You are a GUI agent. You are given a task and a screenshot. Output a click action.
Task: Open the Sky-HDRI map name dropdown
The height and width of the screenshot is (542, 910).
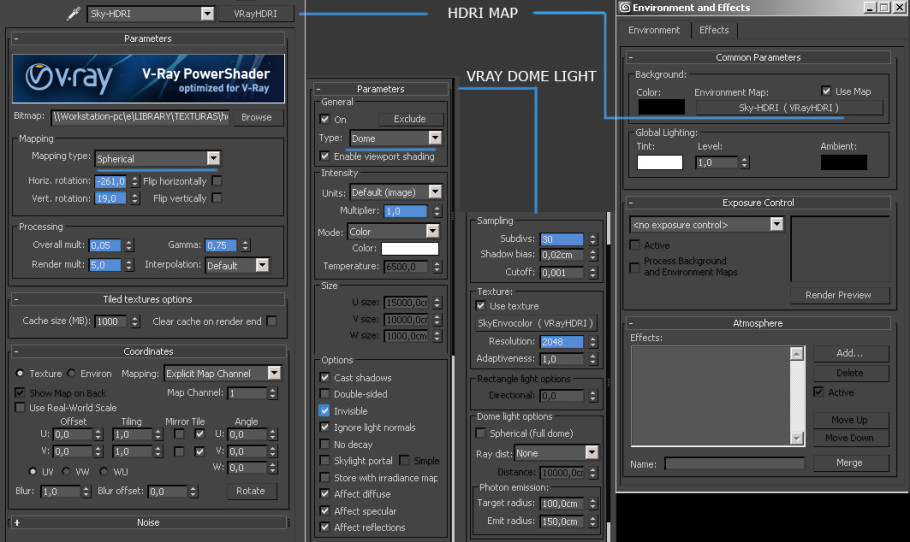[207, 13]
